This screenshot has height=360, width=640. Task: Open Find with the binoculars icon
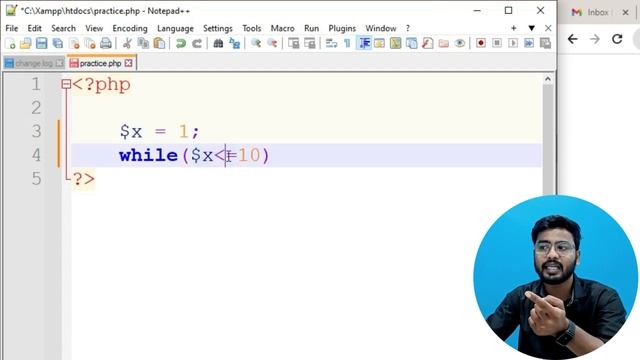[x=218, y=43]
